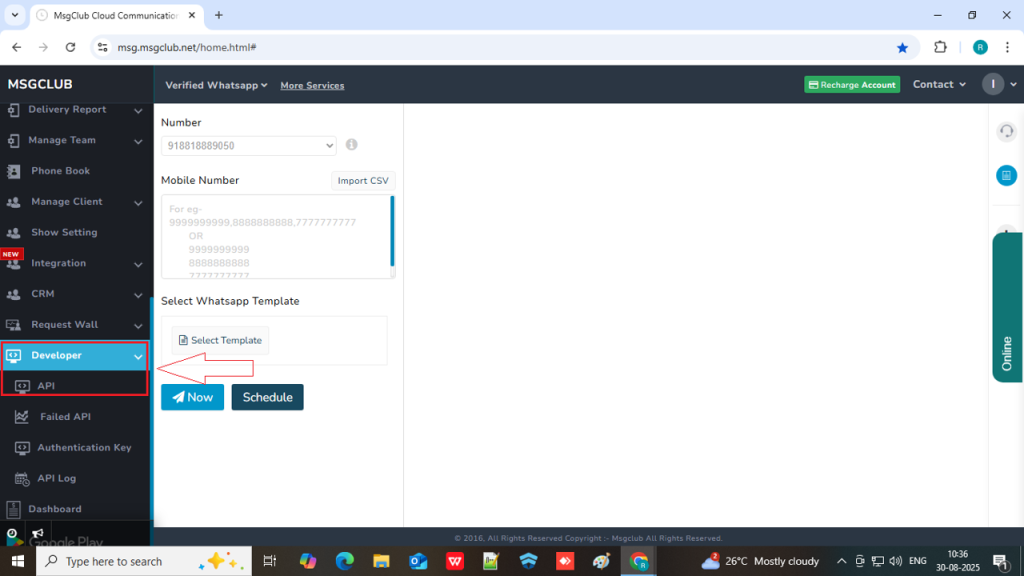Click the headset support icon on right edge

tap(1006, 131)
